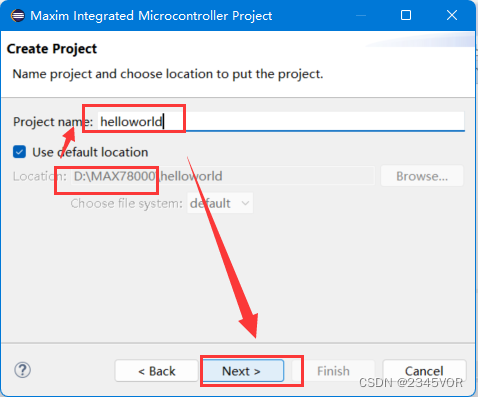
Task: Click the Next > button
Action: point(243,371)
